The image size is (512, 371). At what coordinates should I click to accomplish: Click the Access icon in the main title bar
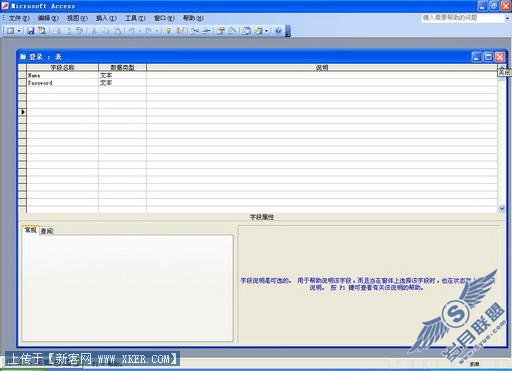tap(5, 6)
